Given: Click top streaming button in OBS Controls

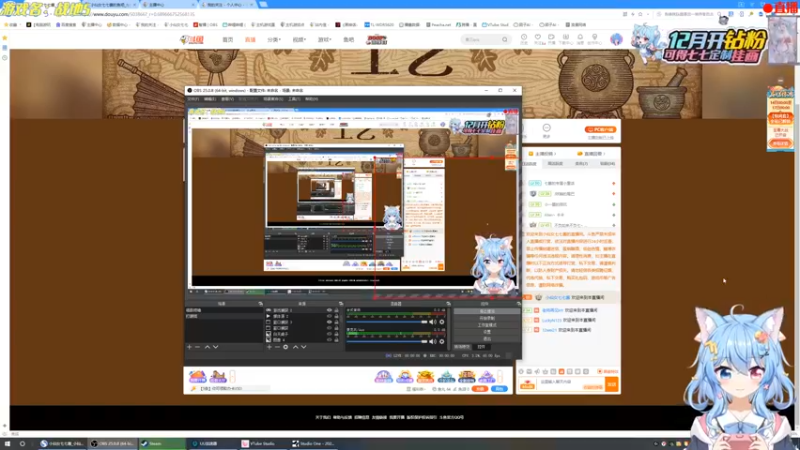Looking at the screenshot, I should pyautogui.click(x=487, y=311).
